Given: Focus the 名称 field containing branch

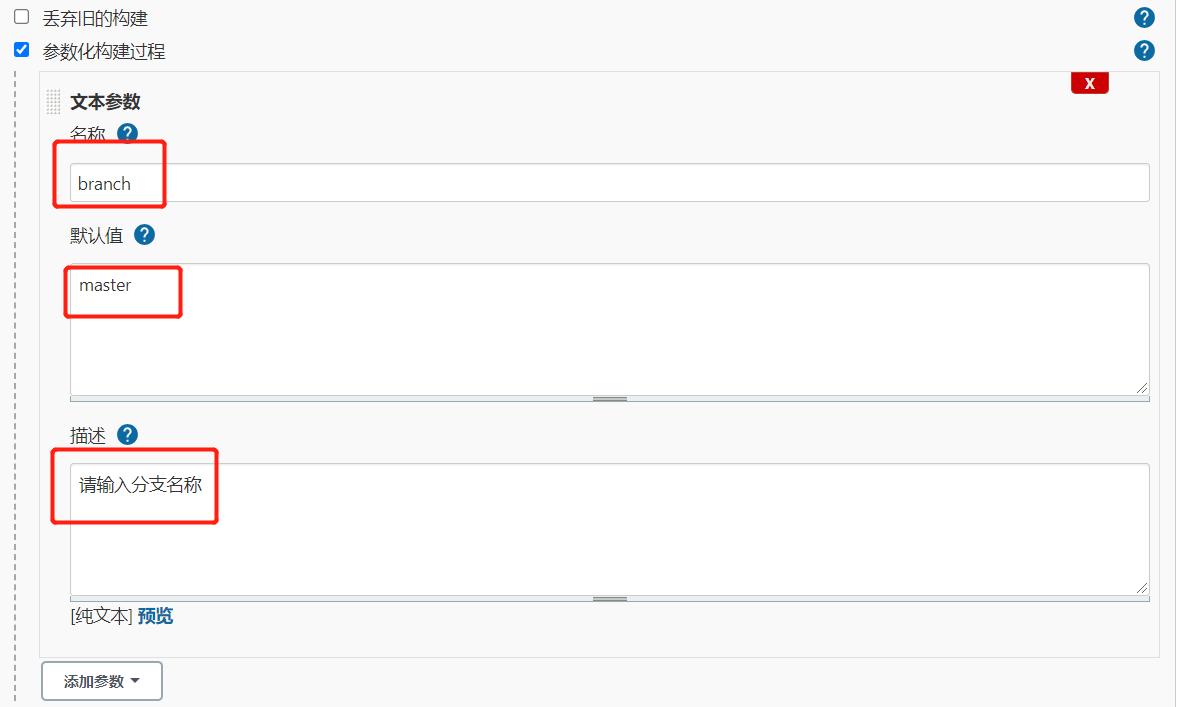Looking at the screenshot, I should coord(610,183).
